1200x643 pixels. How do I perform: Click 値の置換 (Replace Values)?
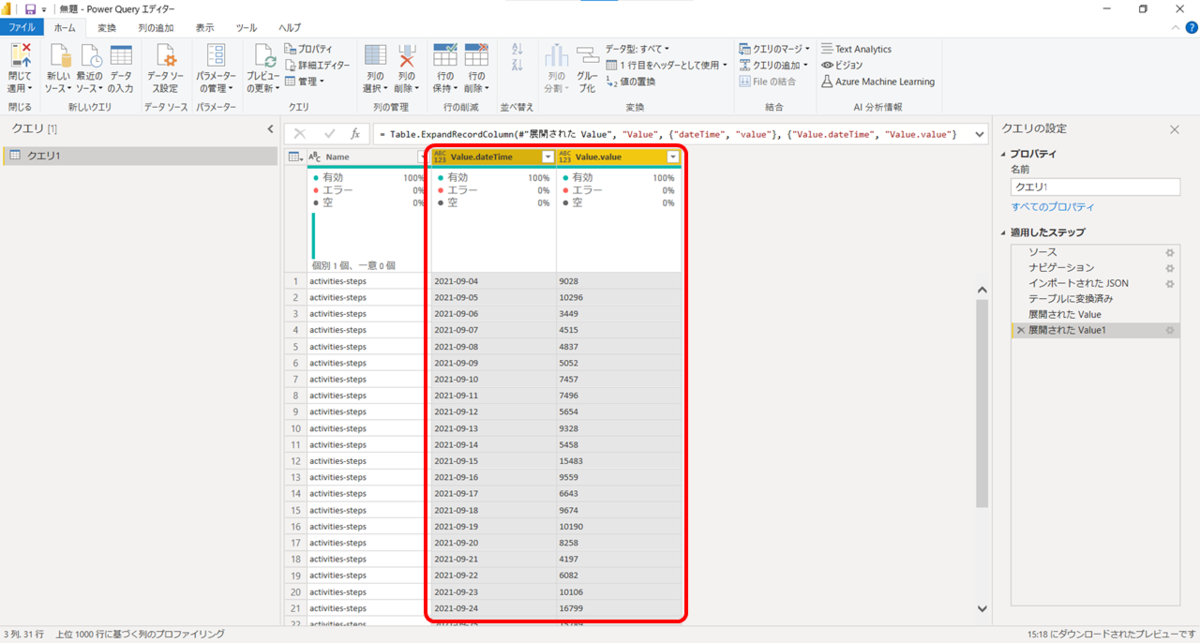tap(630, 81)
